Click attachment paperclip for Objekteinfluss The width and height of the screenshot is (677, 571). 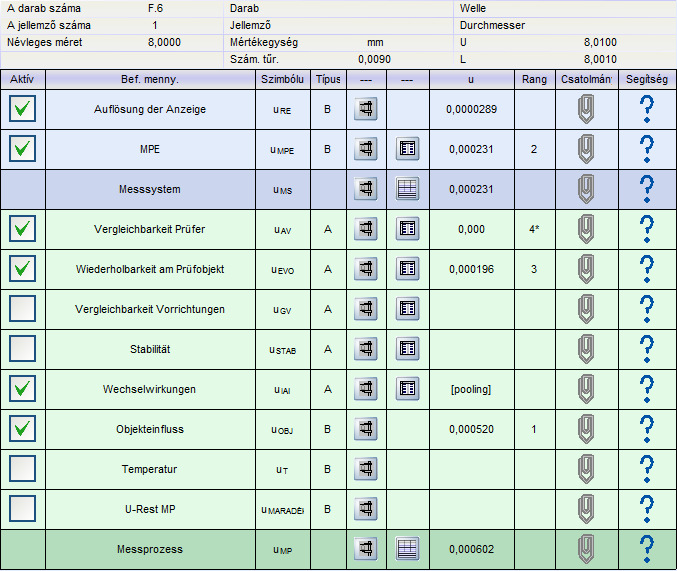point(586,429)
